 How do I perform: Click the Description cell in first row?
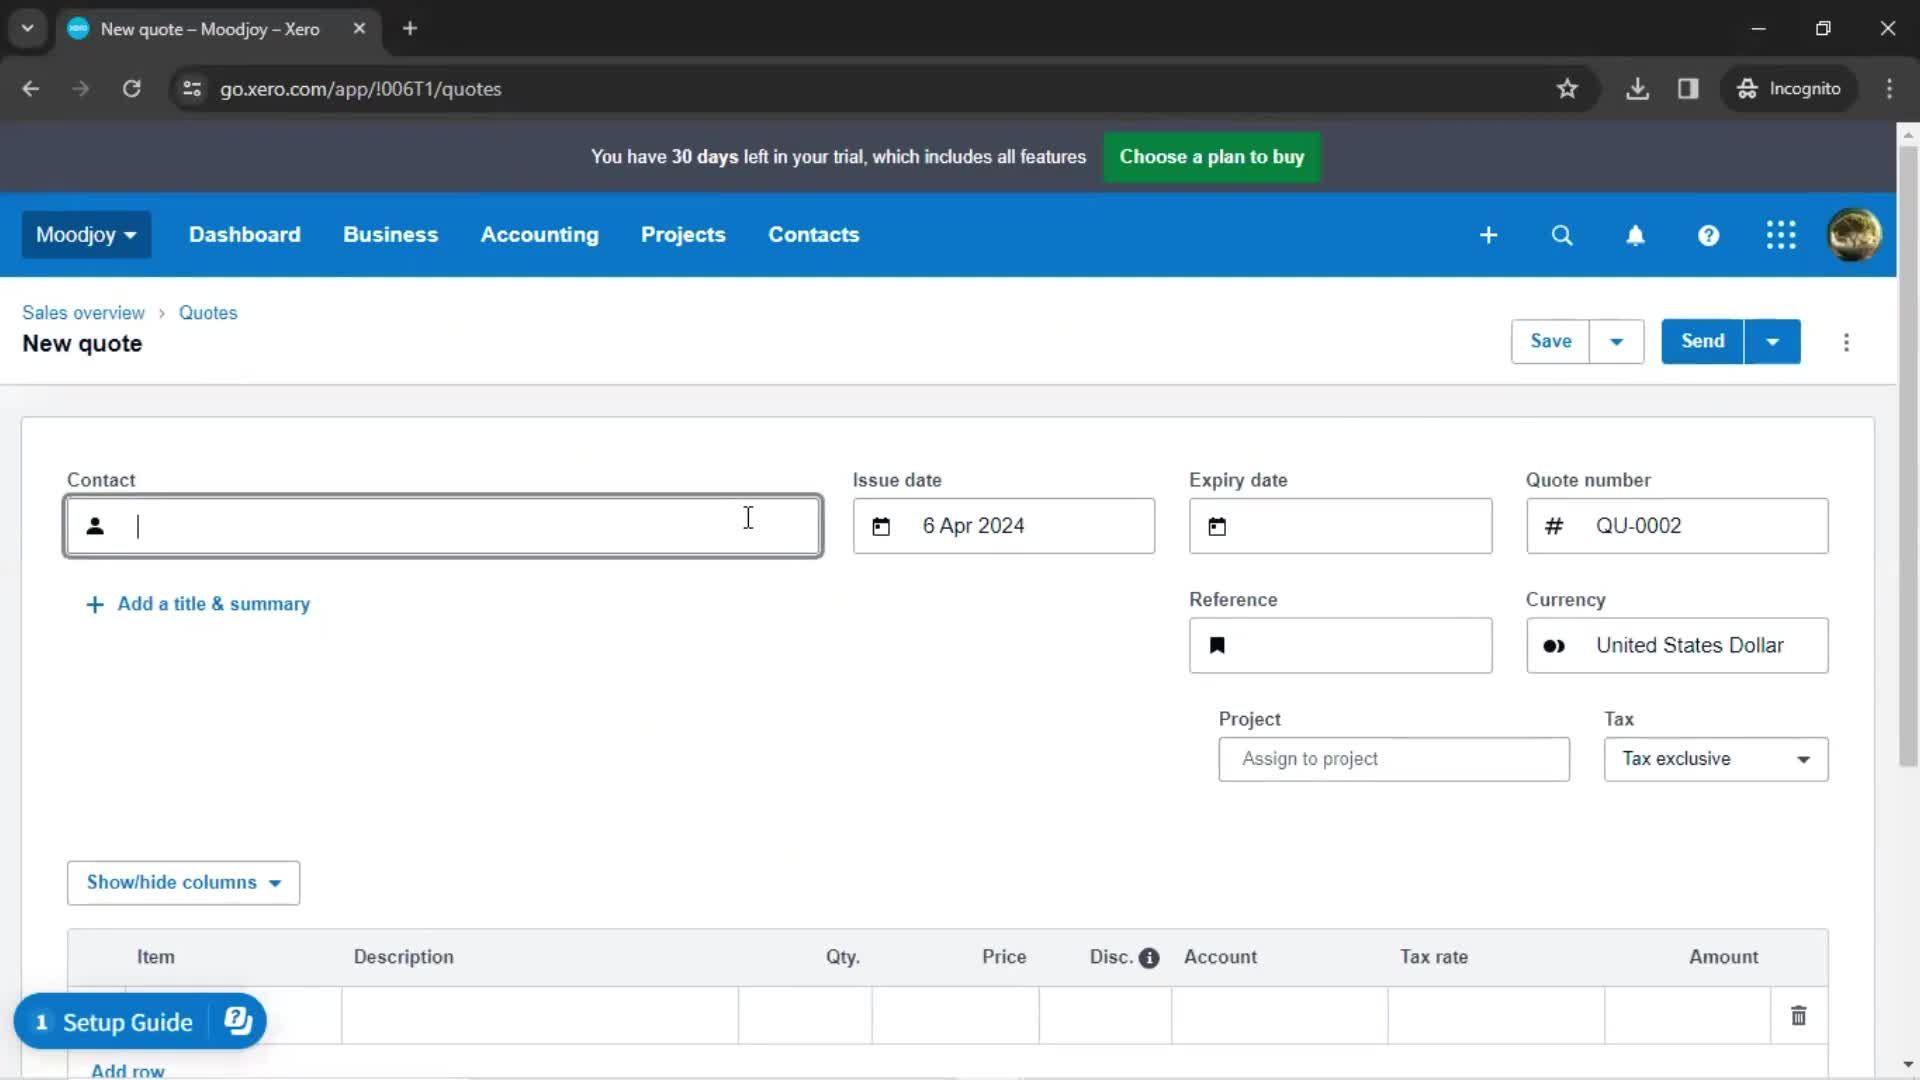[x=540, y=1016]
